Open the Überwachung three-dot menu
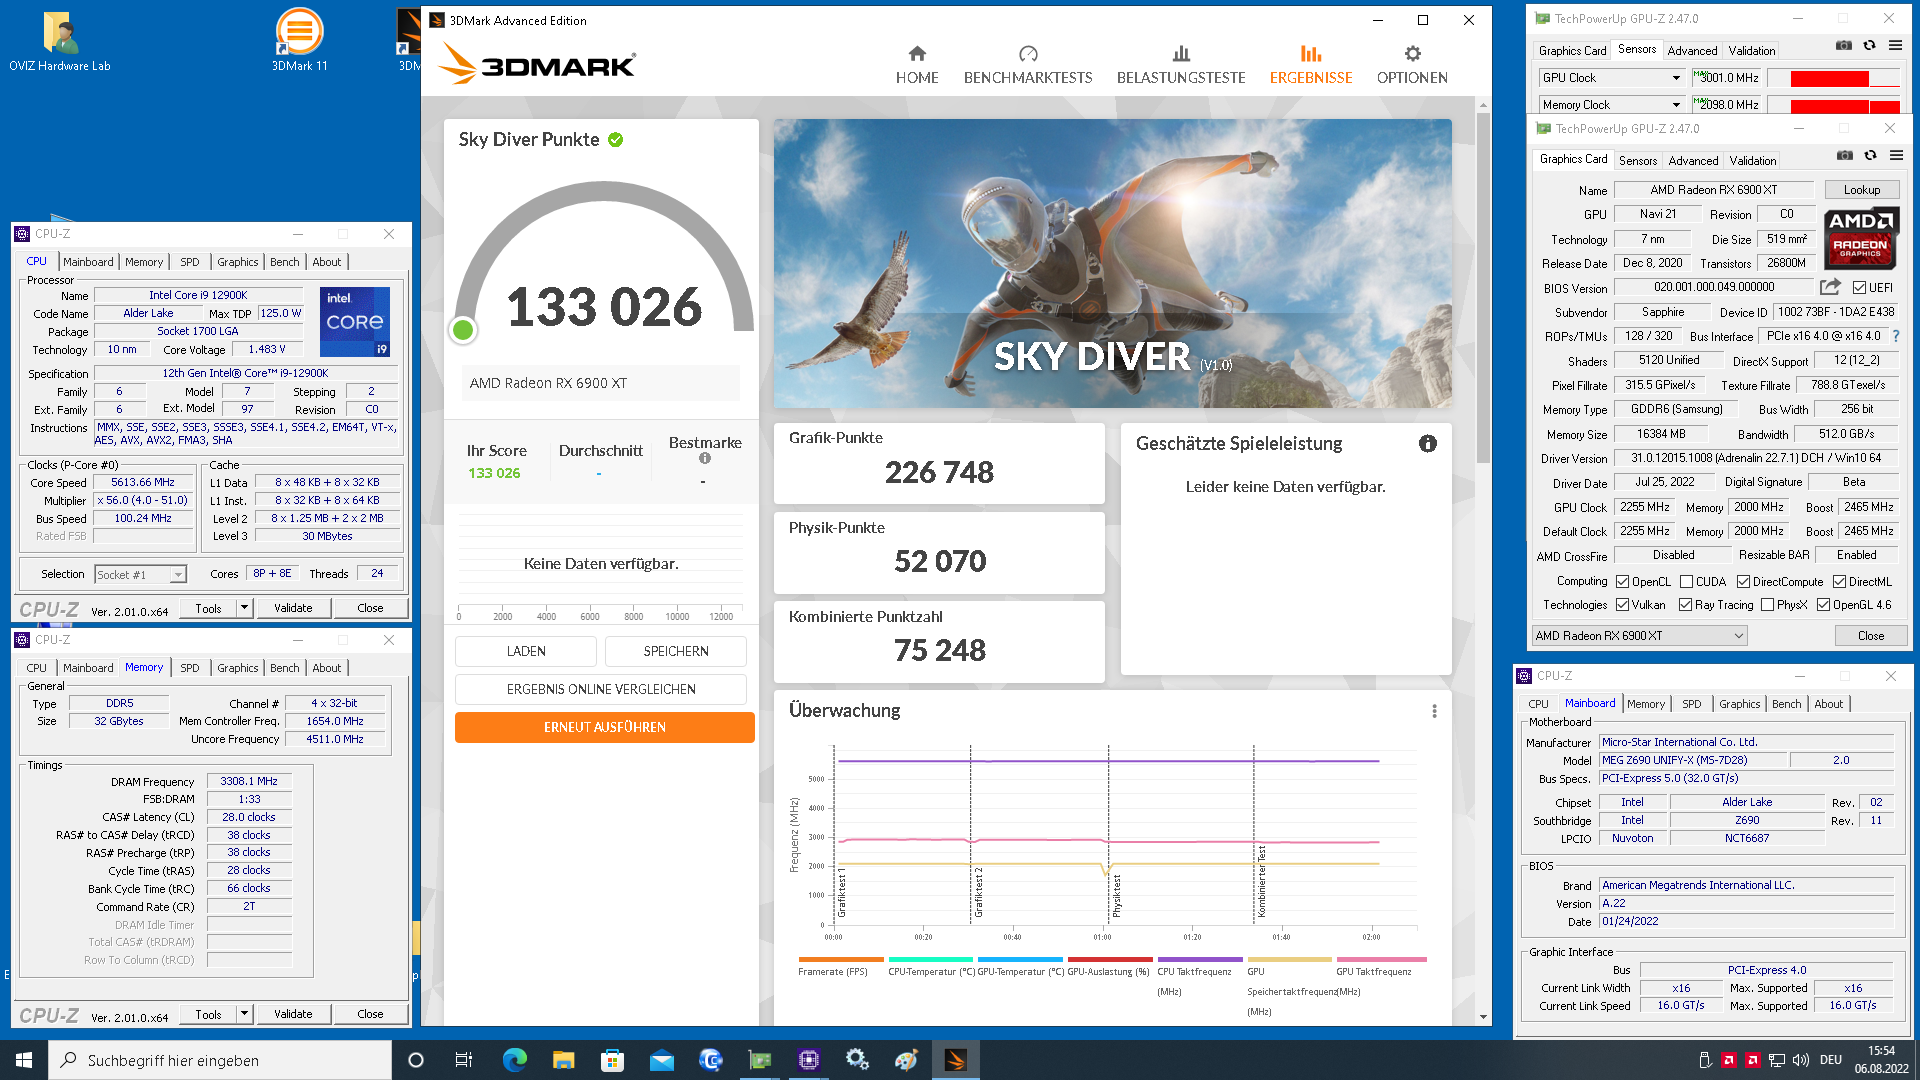The height and width of the screenshot is (1080, 1920). 1434,711
